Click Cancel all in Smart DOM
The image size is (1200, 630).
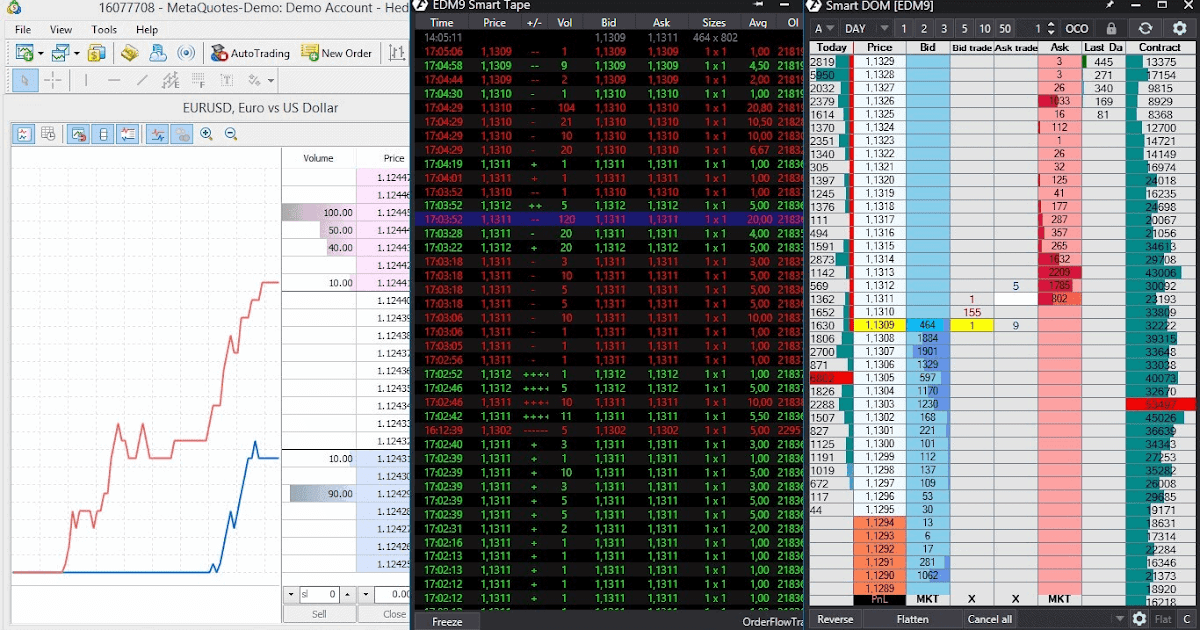pyautogui.click(x=990, y=619)
